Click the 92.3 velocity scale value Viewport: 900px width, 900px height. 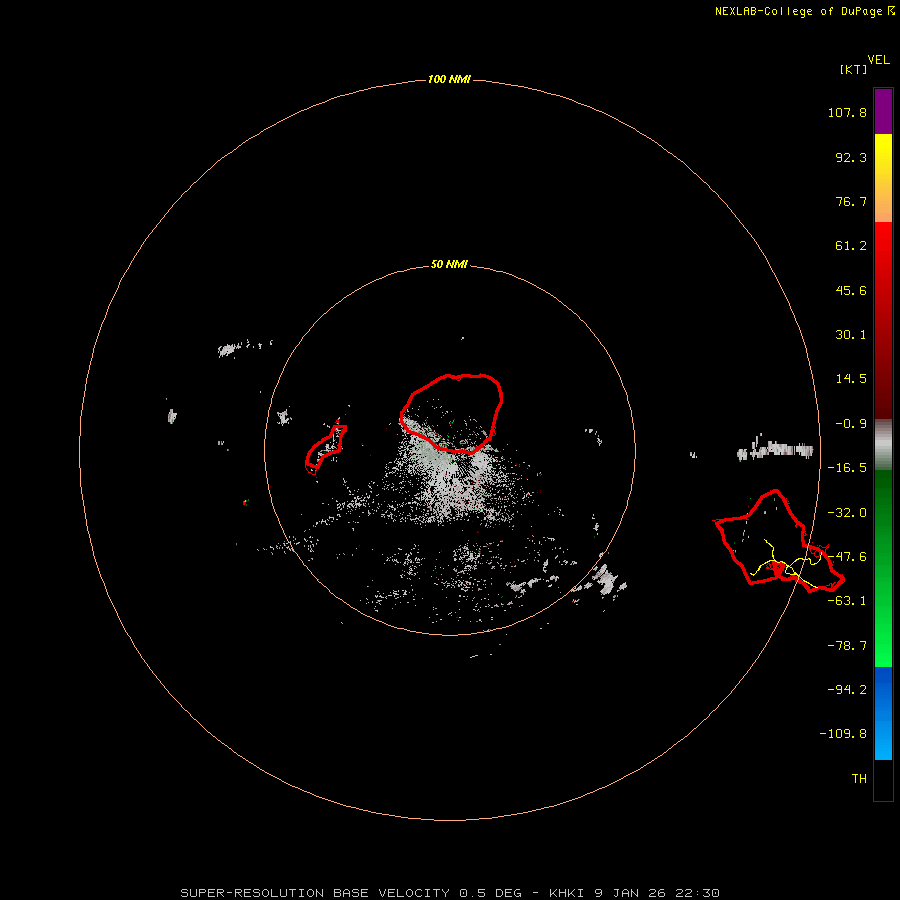[851, 157]
